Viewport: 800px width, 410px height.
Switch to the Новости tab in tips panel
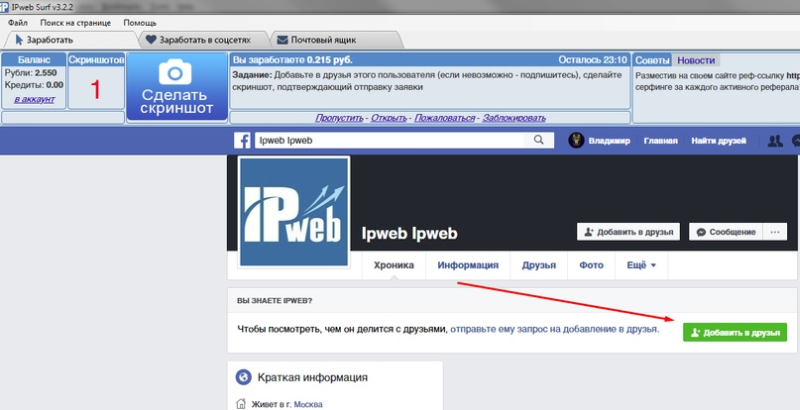(x=695, y=60)
